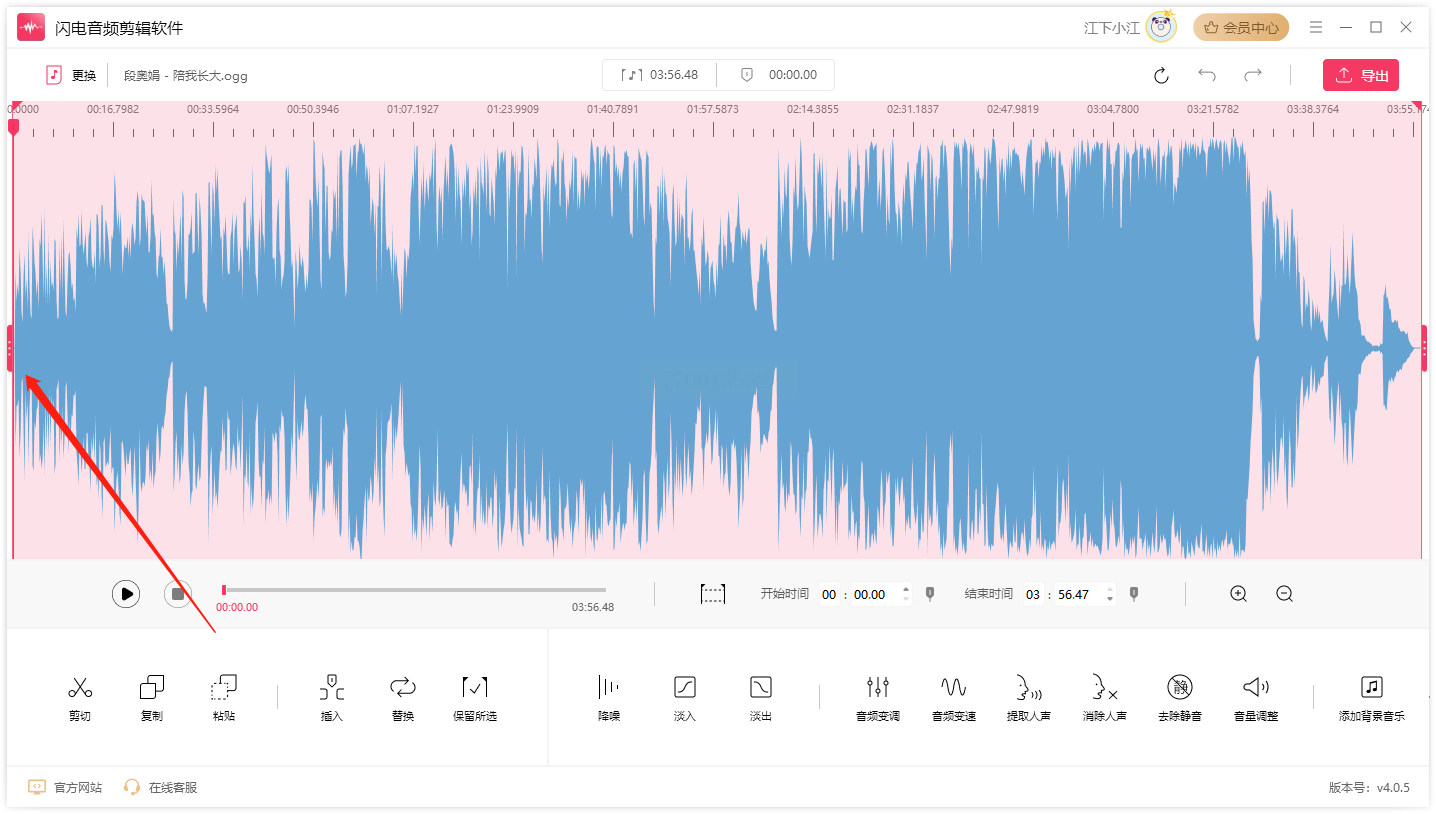The height and width of the screenshot is (814, 1436).
Task: Click the red playhead marker on the ruler
Action: (x=13, y=127)
